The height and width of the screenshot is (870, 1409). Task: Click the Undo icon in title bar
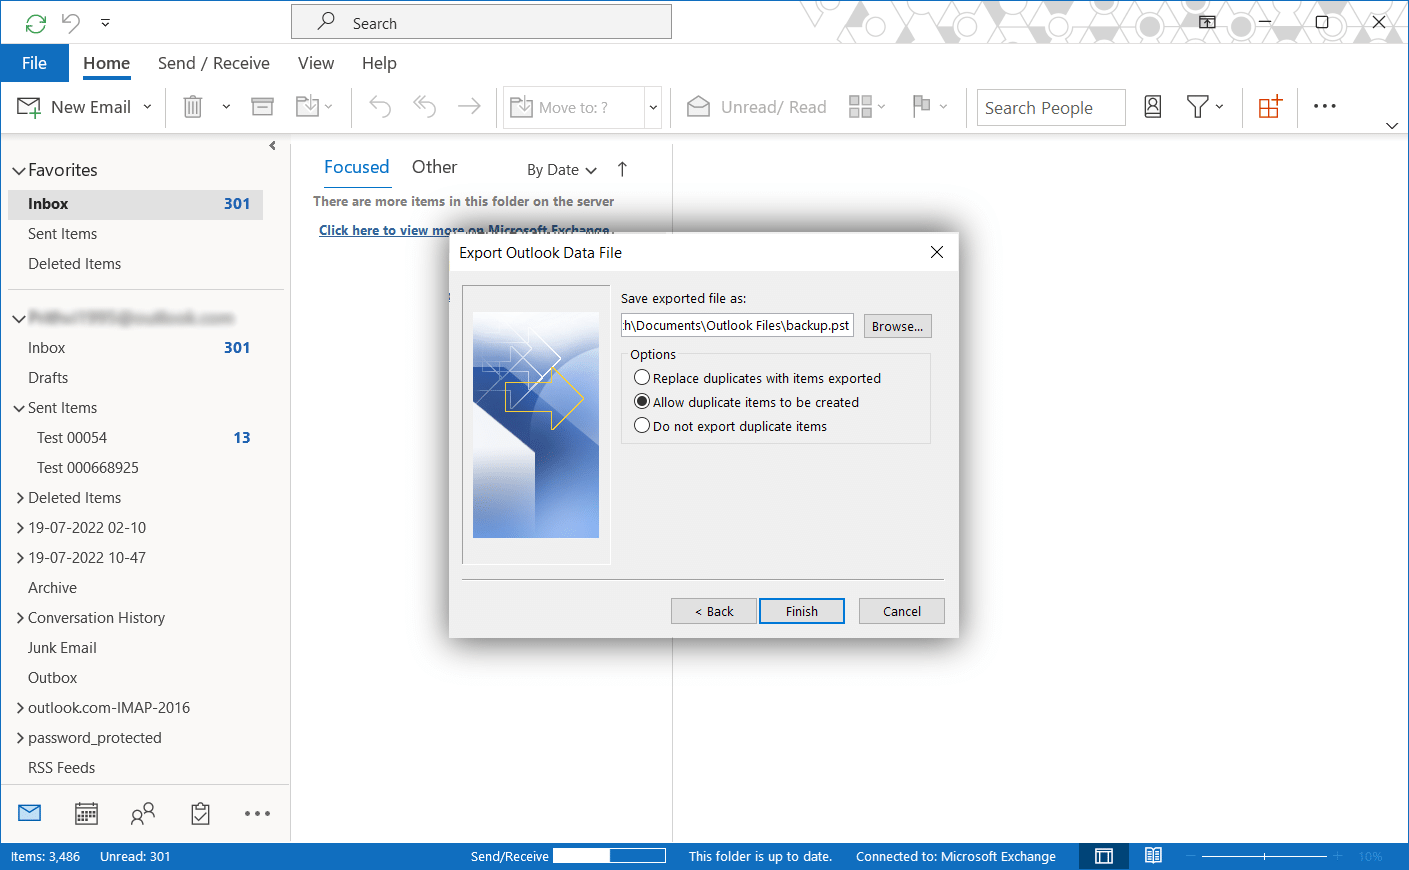tap(71, 22)
